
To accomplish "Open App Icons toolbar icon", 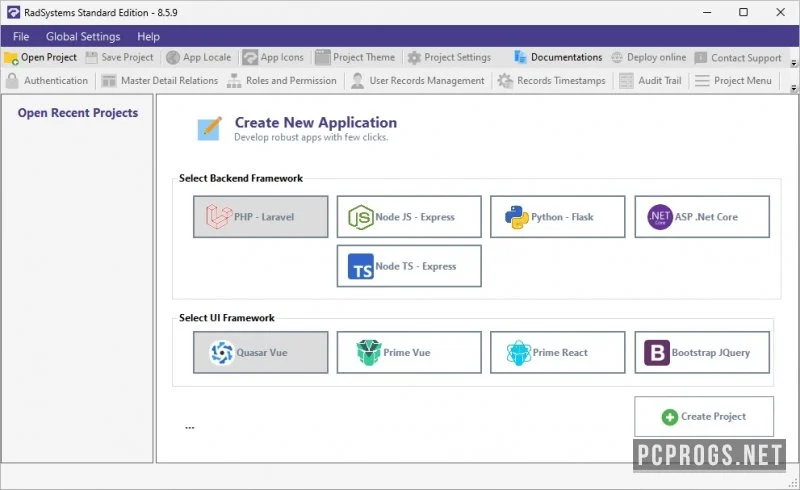I will 250,58.
